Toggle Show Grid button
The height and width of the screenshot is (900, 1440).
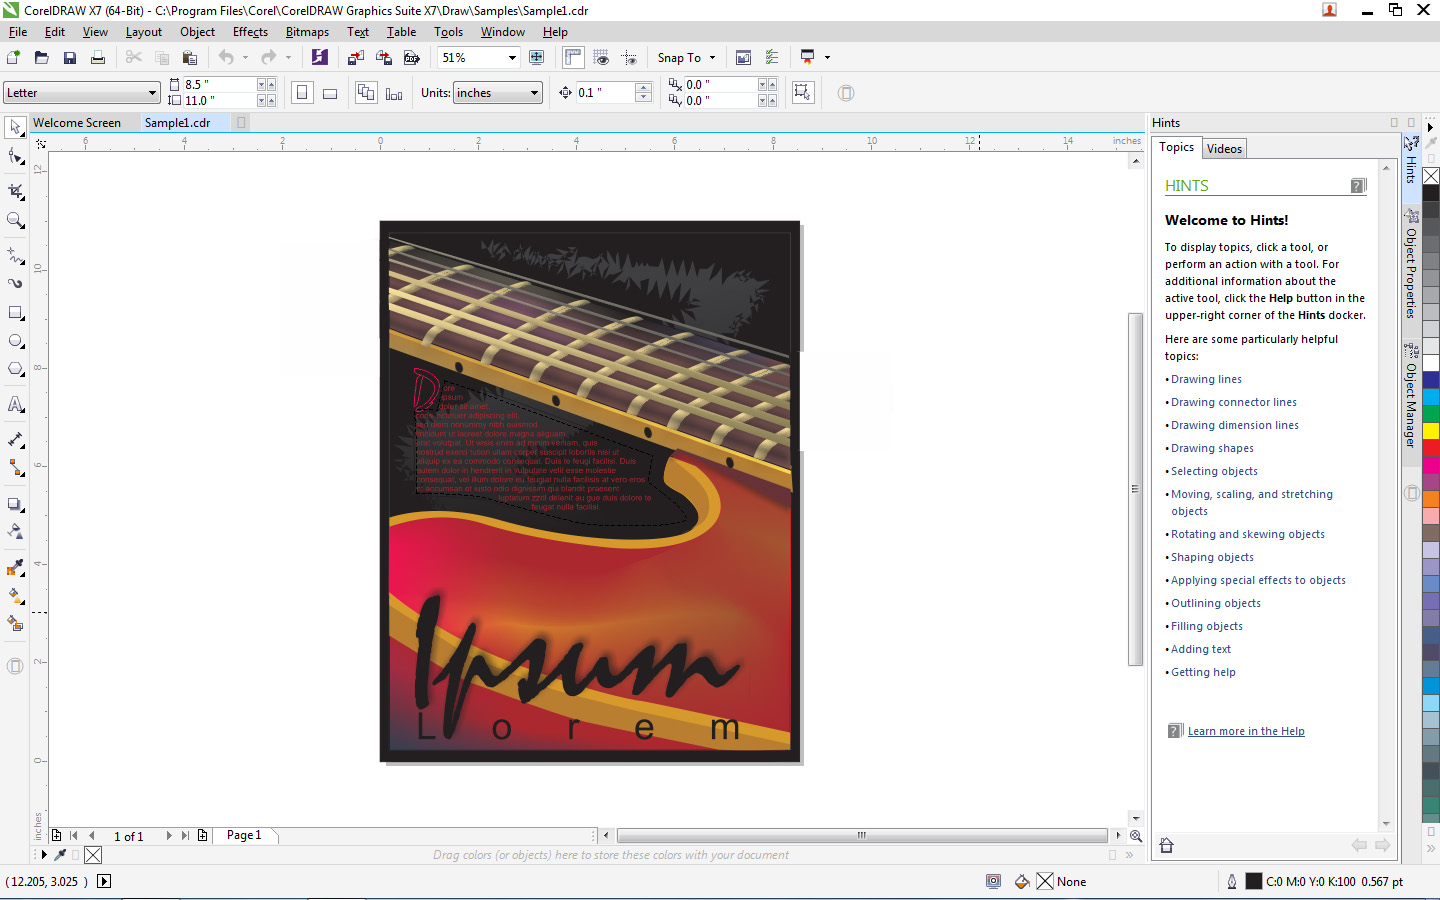(x=601, y=58)
